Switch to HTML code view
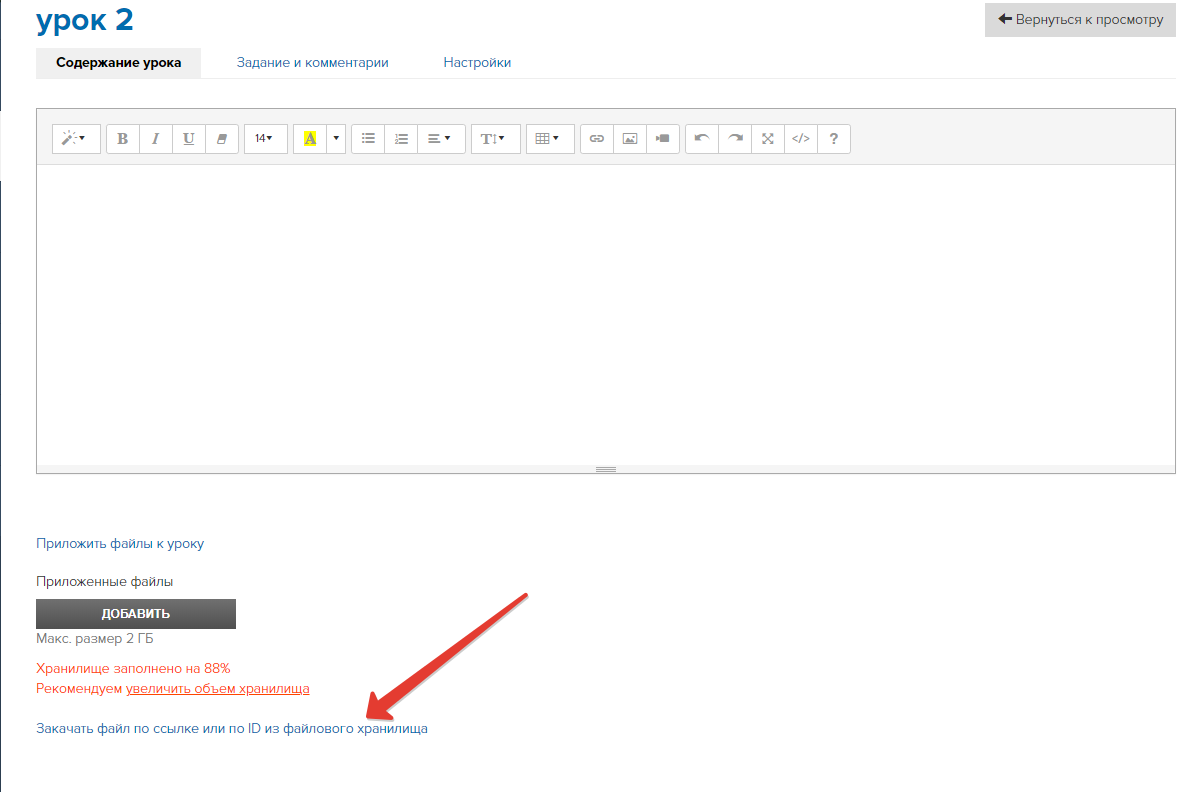This screenshot has height=792, width=1186. point(801,139)
